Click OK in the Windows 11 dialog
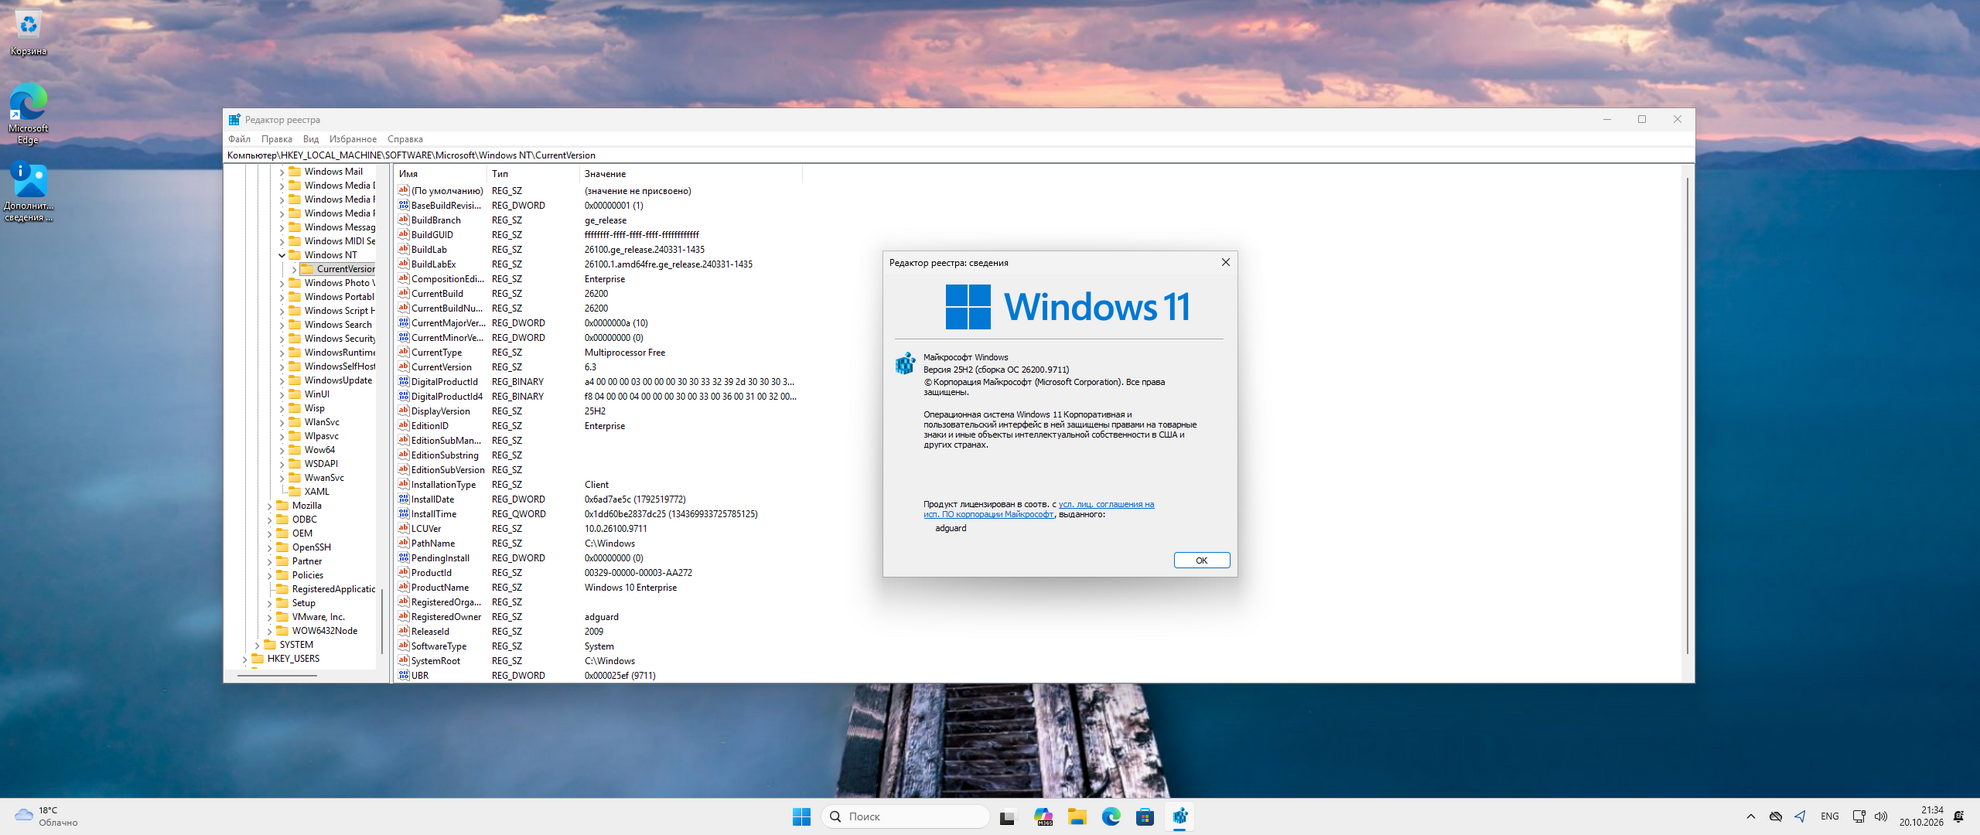 [1201, 560]
